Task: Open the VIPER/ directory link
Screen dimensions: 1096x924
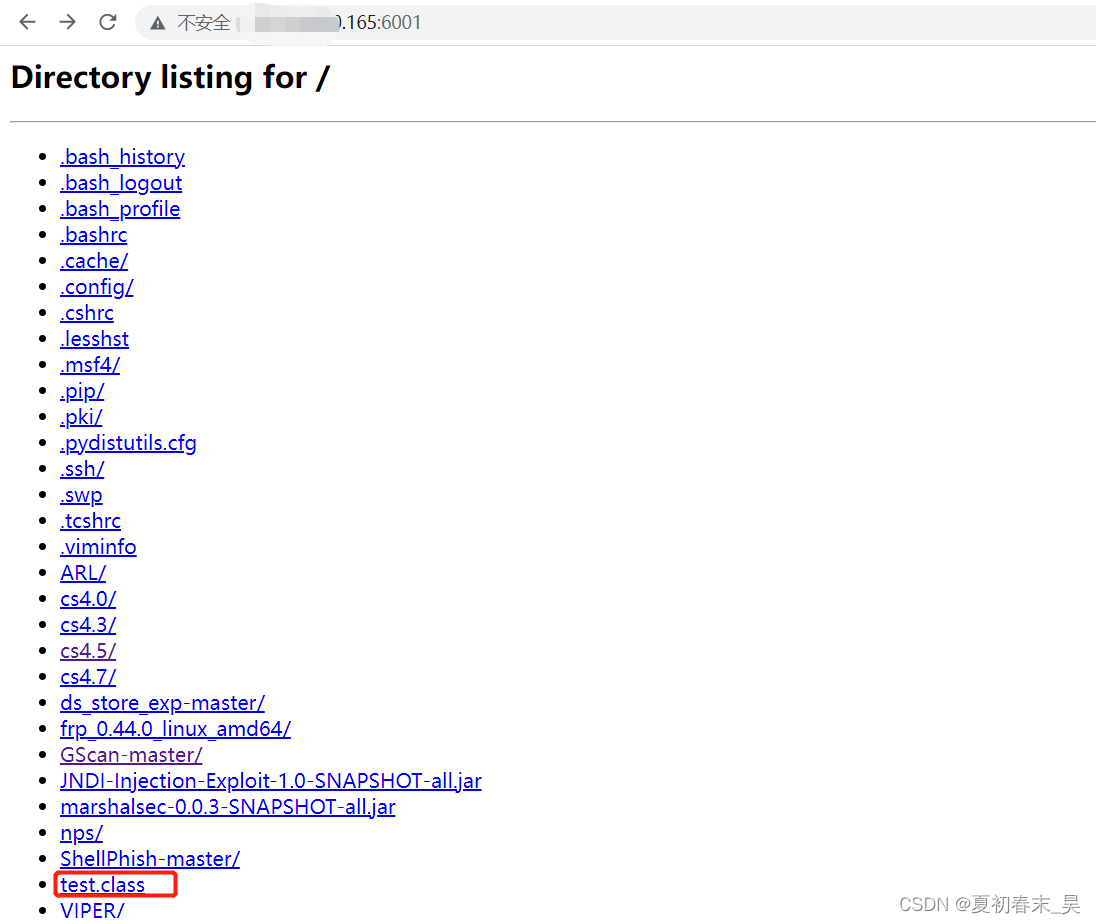Action: (x=92, y=911)
